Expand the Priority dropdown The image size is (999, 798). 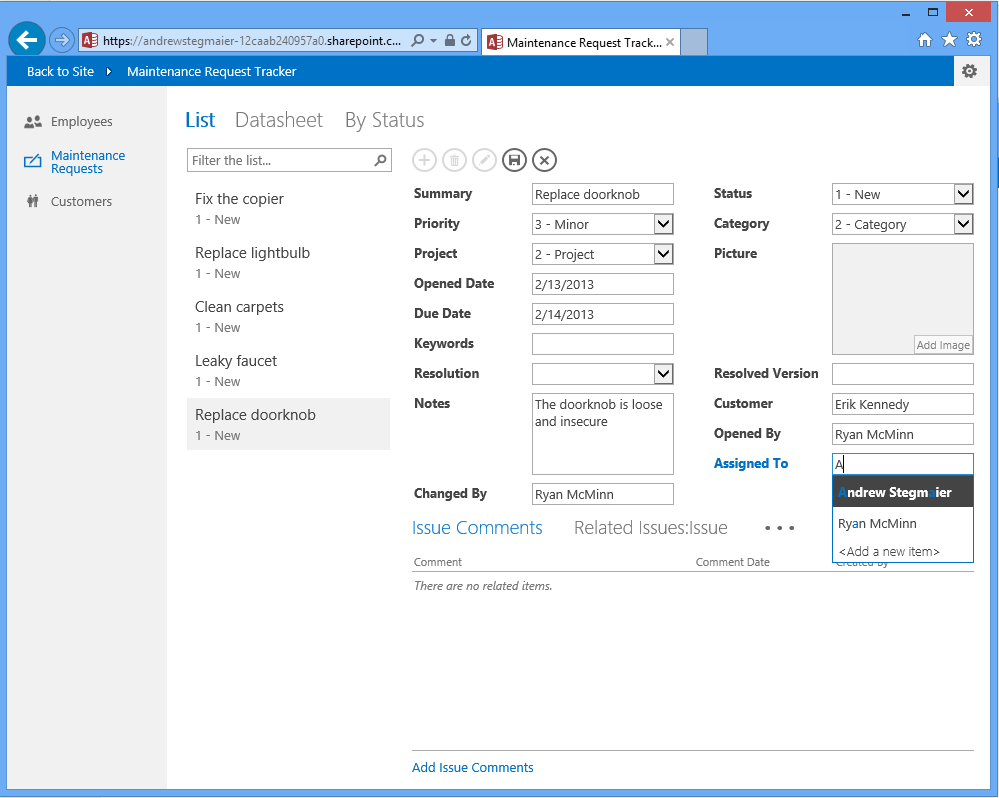[663, 224]
